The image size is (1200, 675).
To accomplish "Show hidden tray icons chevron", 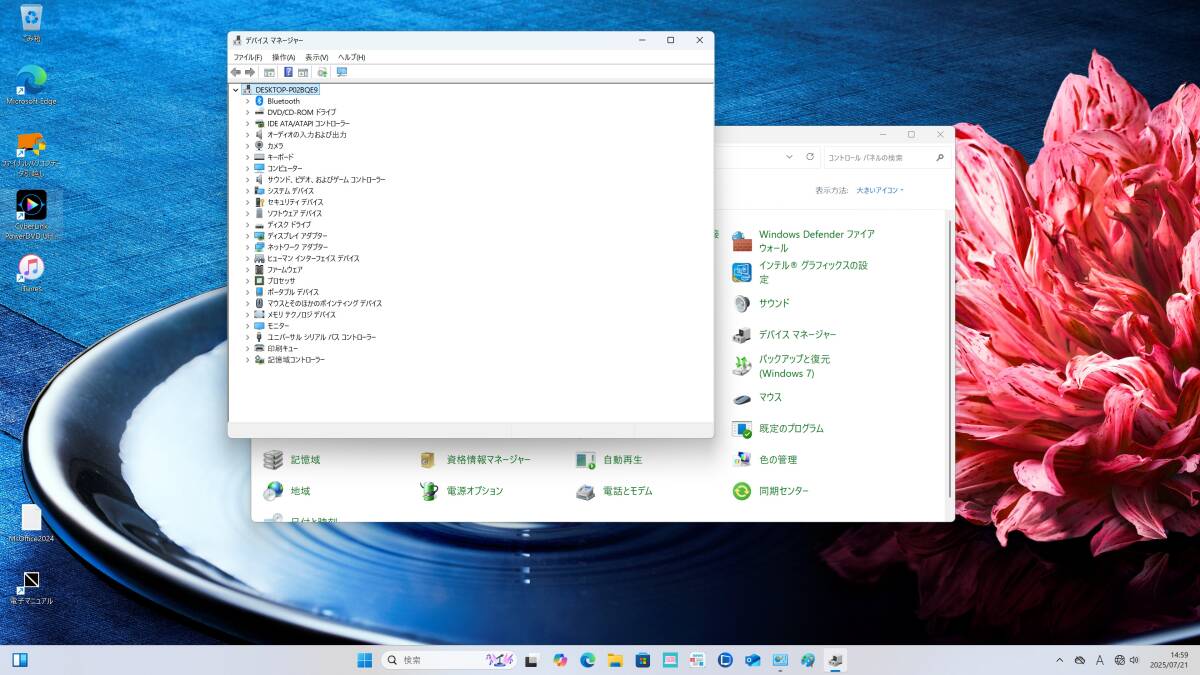I will point(1059,660).
